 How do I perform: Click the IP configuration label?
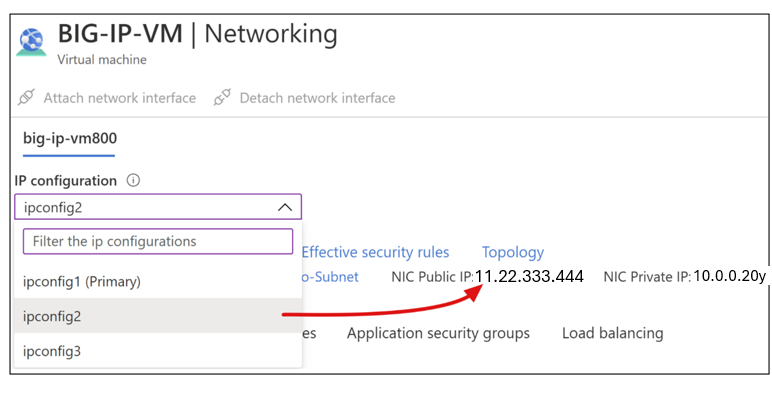pyautogui.click(x=65, y=181)
